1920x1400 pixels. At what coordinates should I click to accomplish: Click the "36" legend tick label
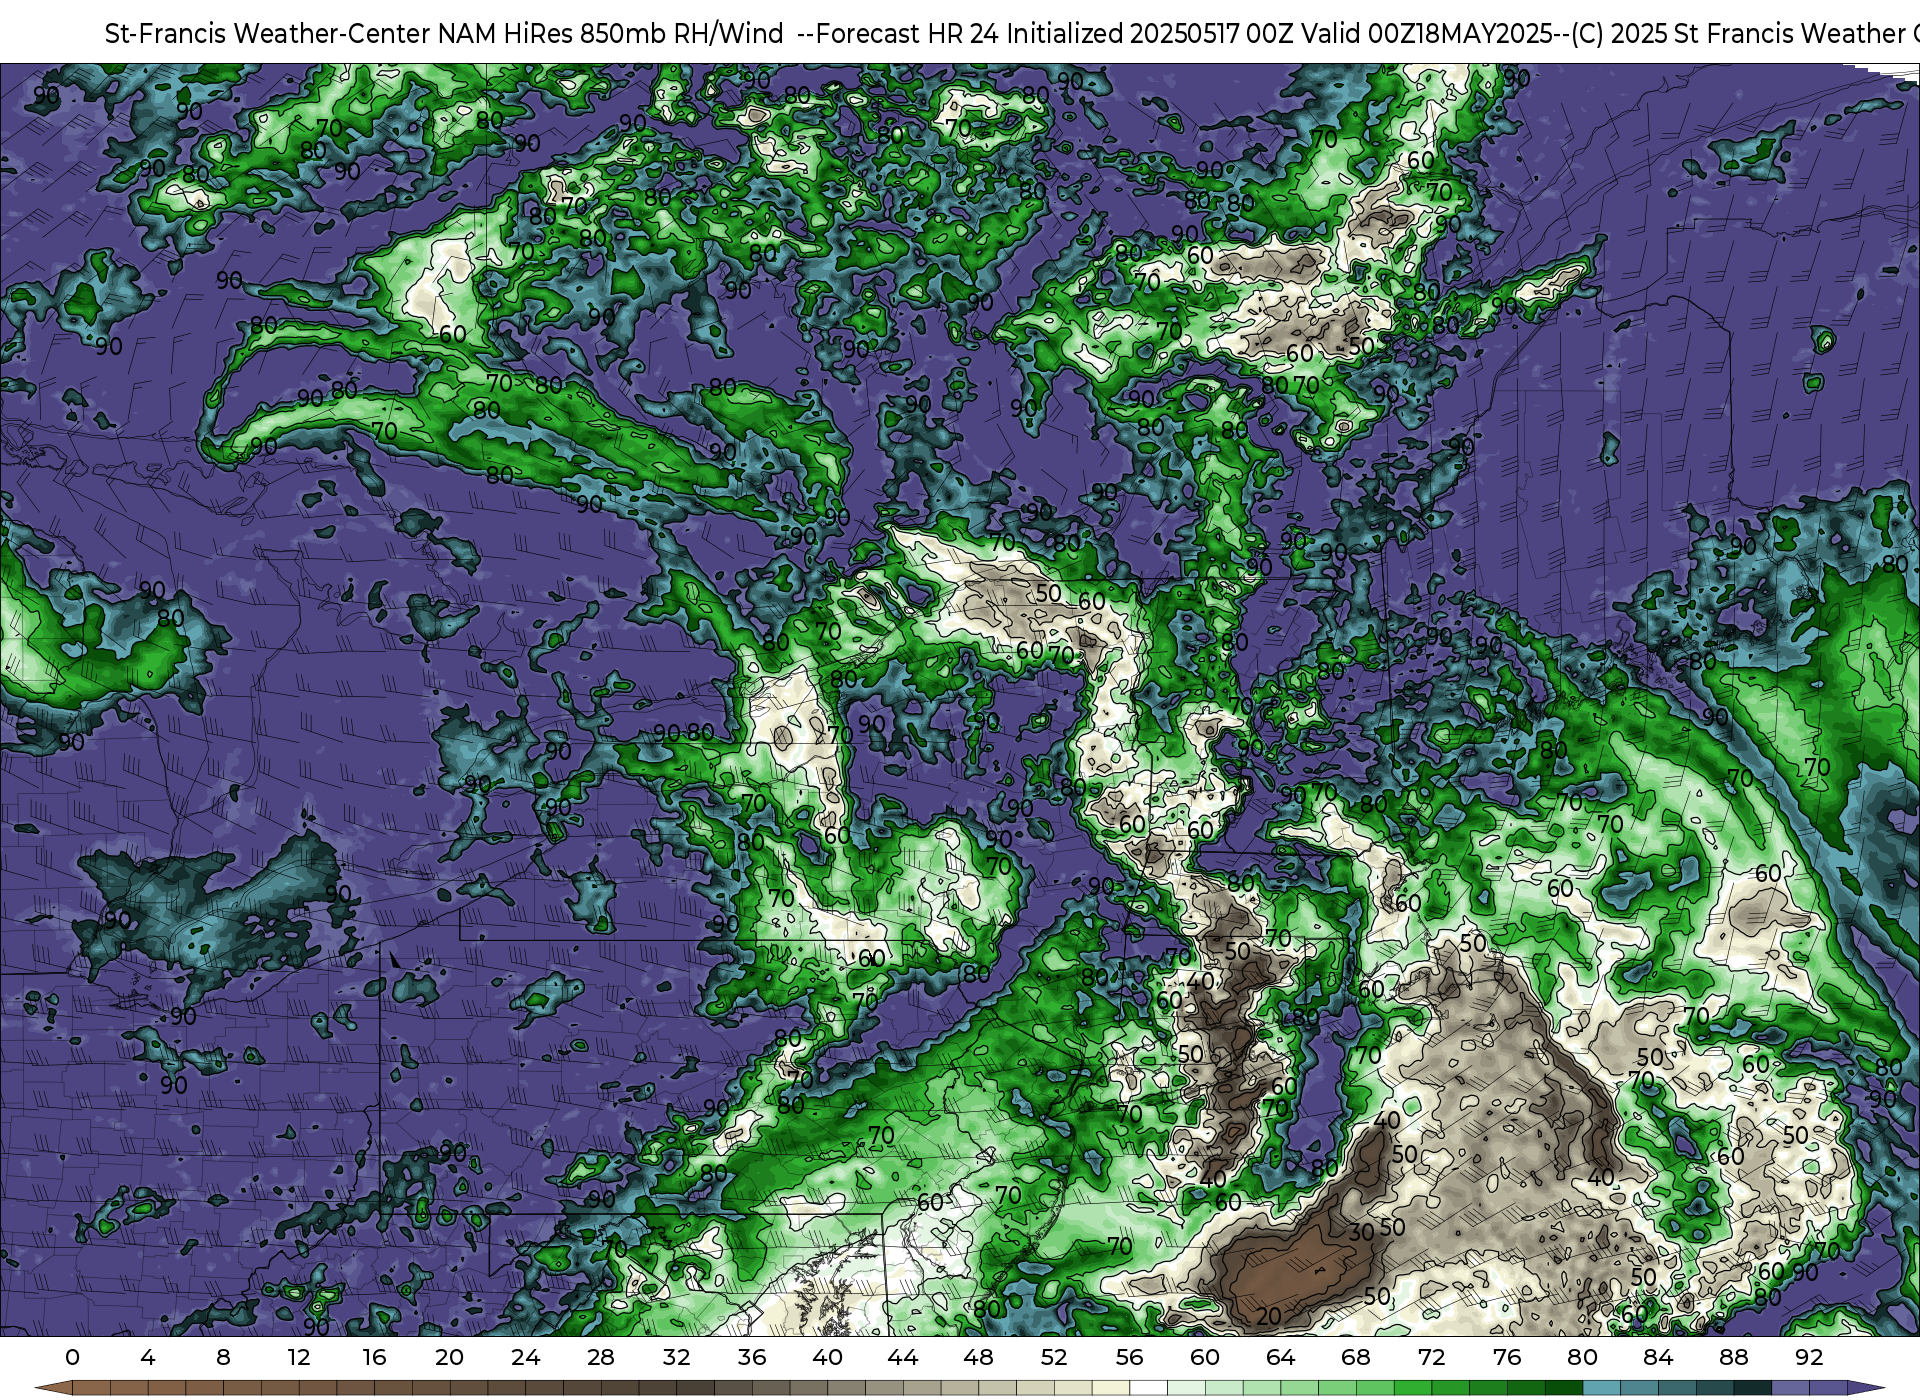click(x=752, y=1357)
